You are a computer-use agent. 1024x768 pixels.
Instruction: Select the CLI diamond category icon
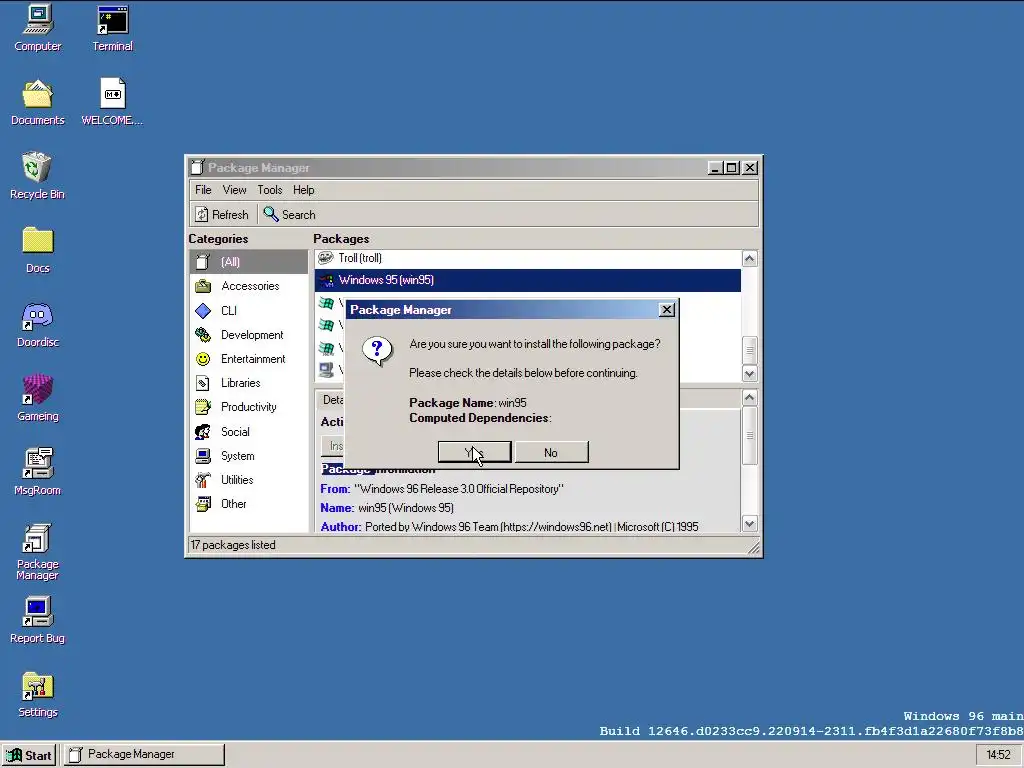[203, 310]
